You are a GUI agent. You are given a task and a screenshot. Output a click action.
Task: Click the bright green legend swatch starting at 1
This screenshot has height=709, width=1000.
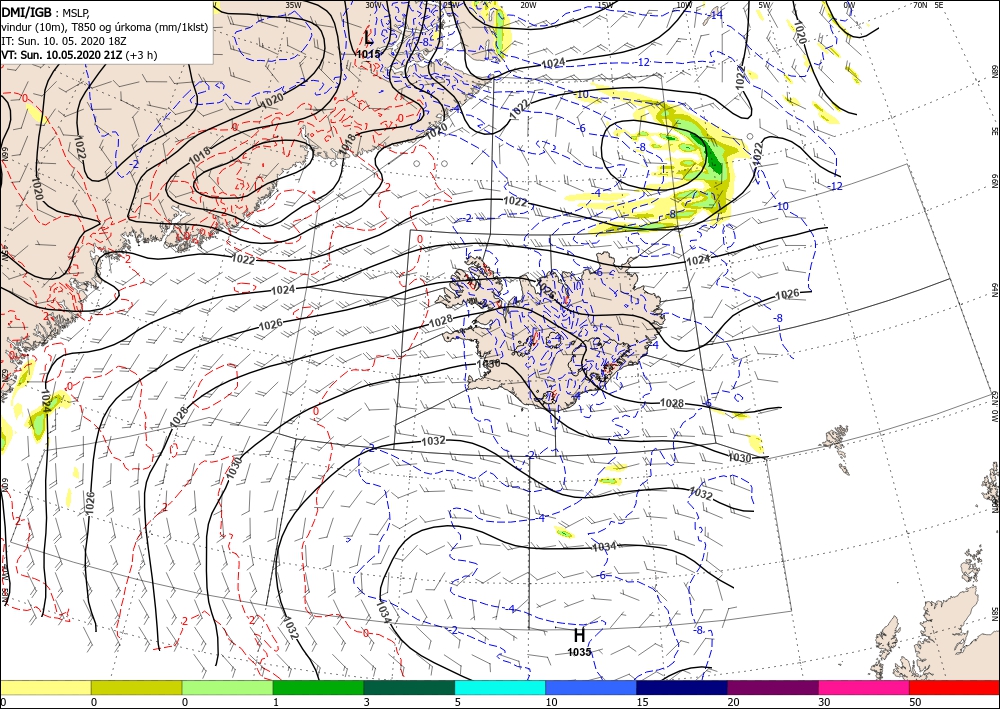318,687
